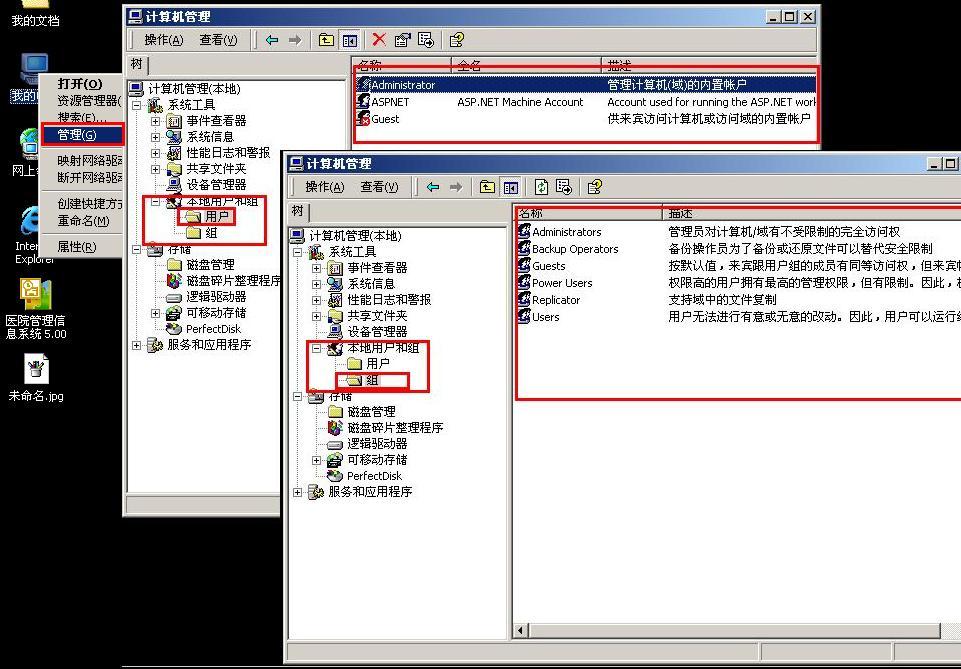Select the disabled Guest user account row
Image resolution: width=961 pixels, height=669 pixels.
(585, 119)
